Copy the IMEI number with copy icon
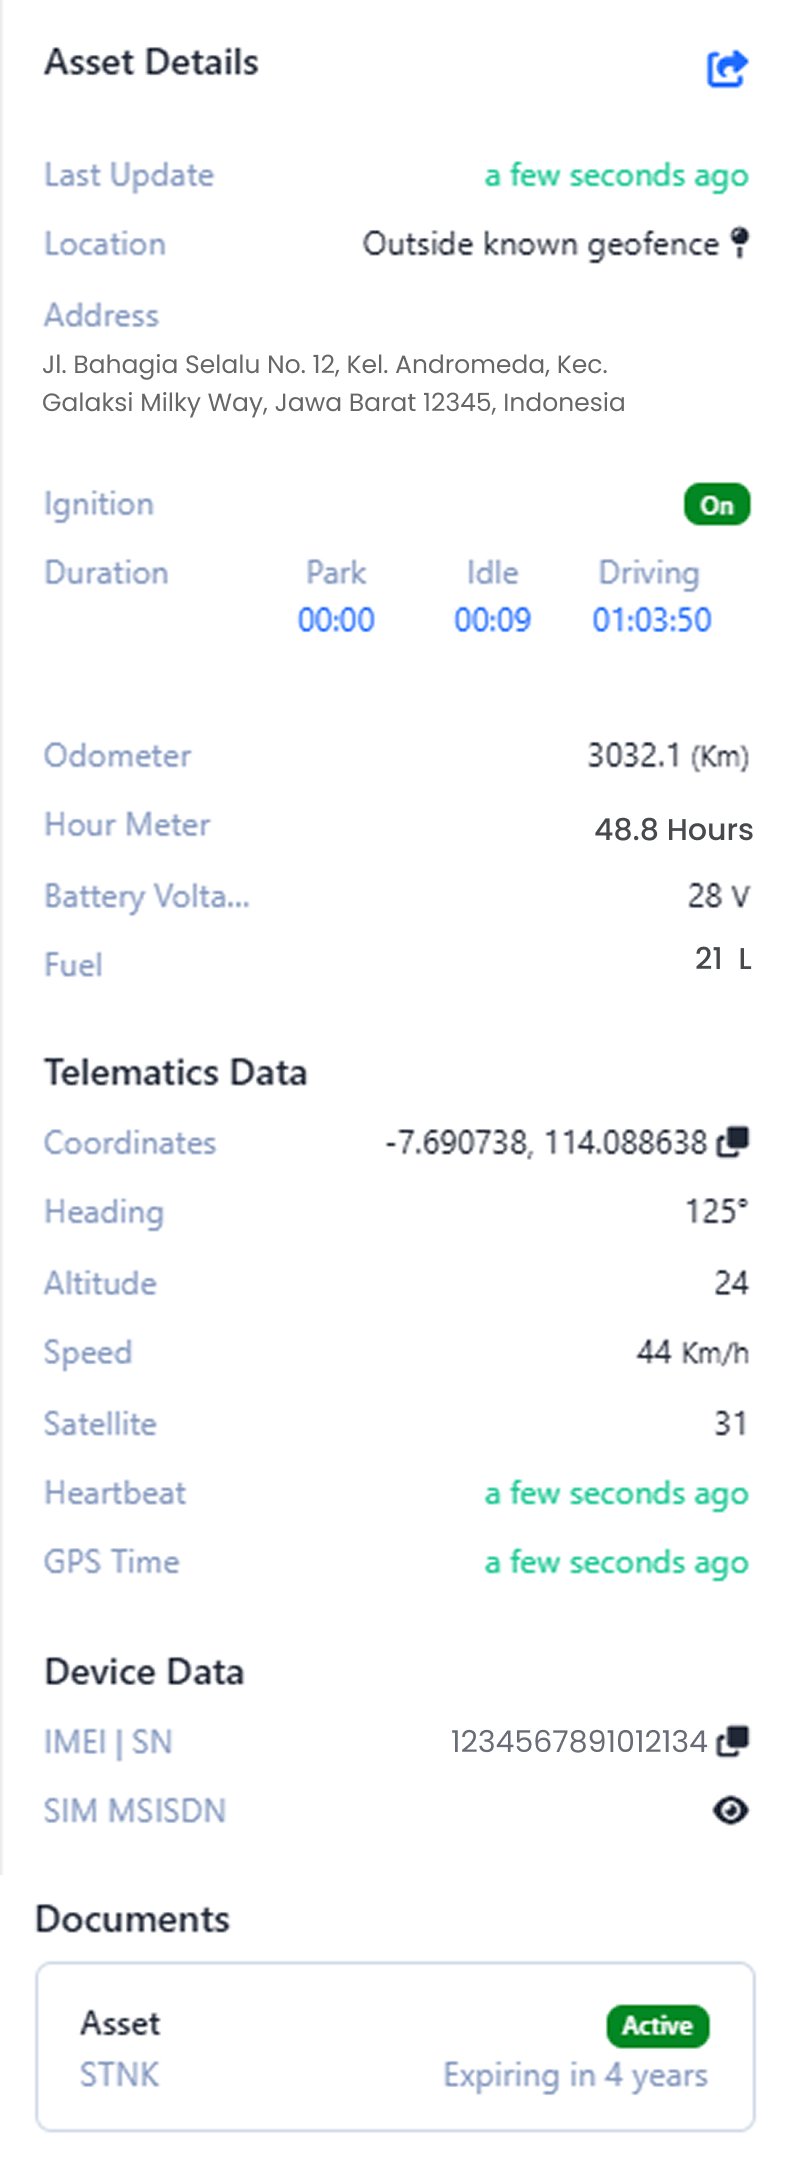Viewport: 793px width, 2170px height. point(732,1741)
